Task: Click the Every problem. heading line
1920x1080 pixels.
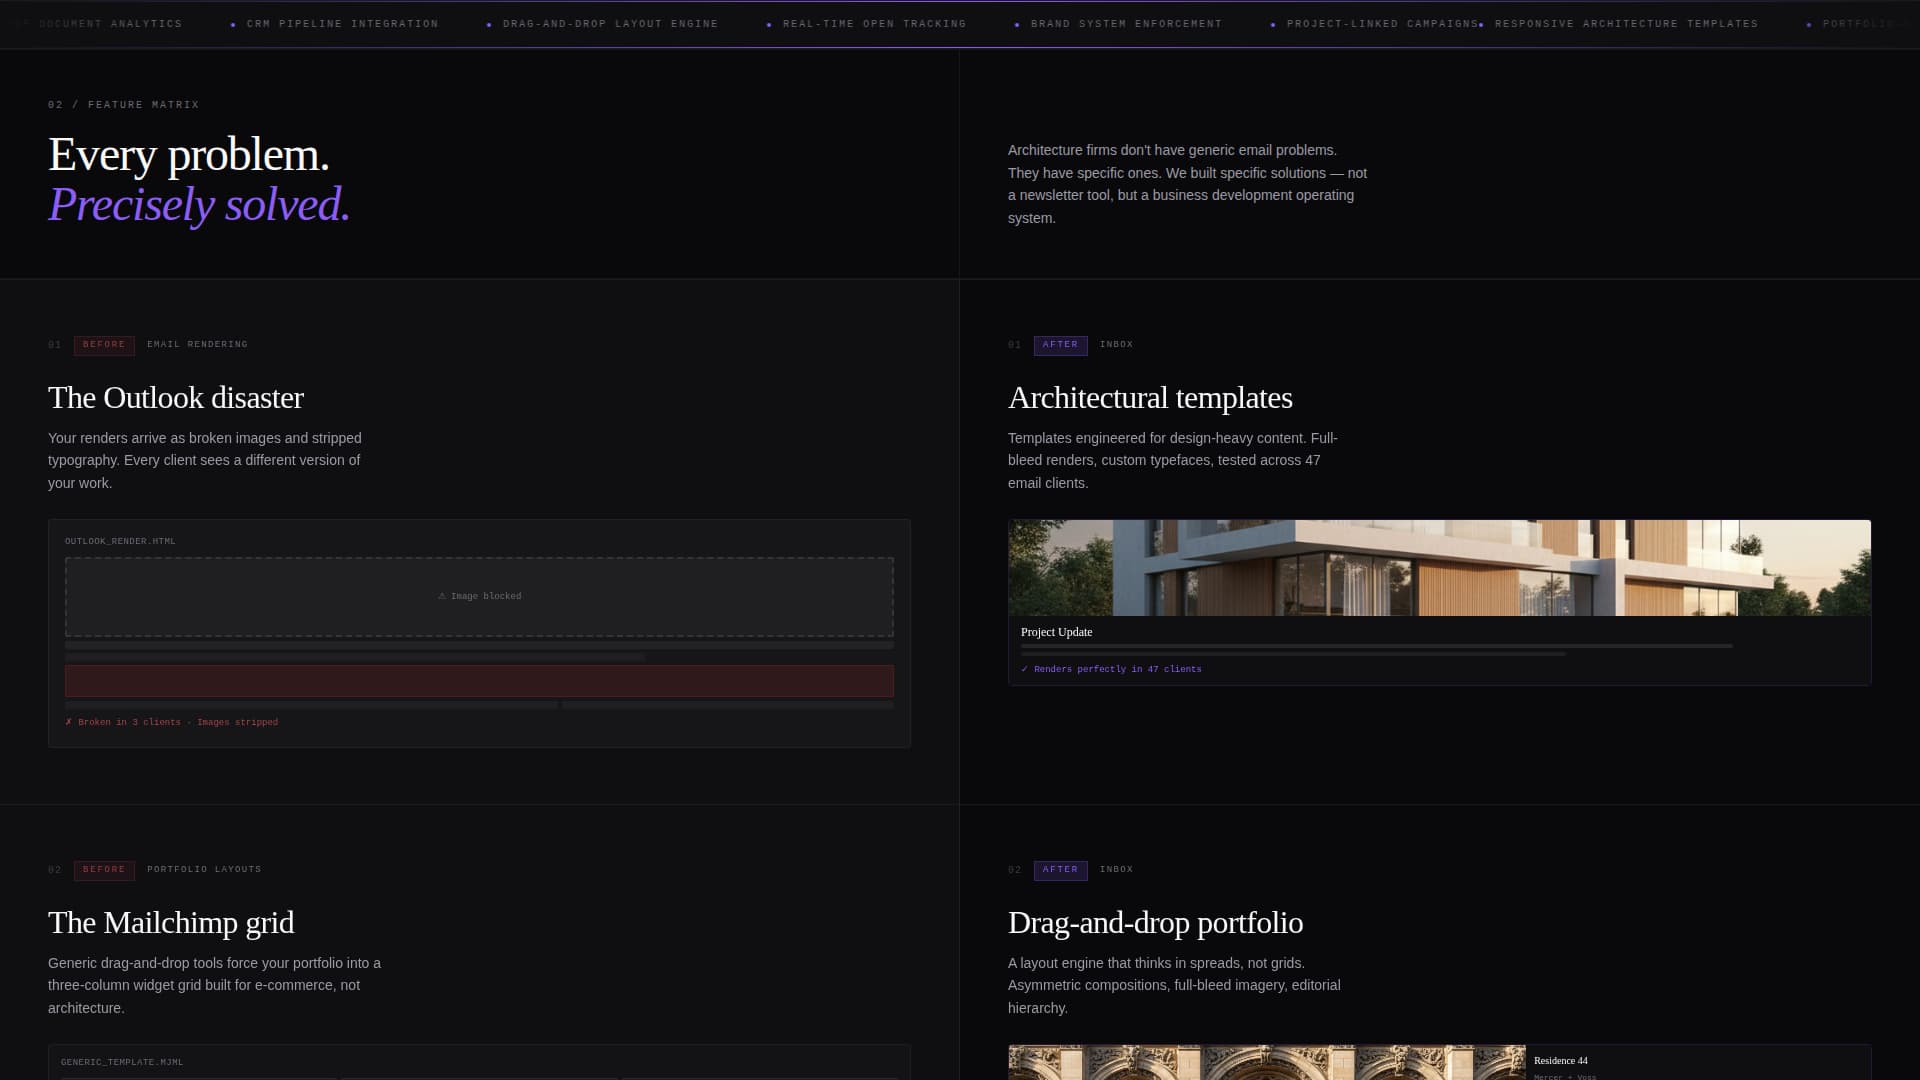Action: [x=189, y=155]
